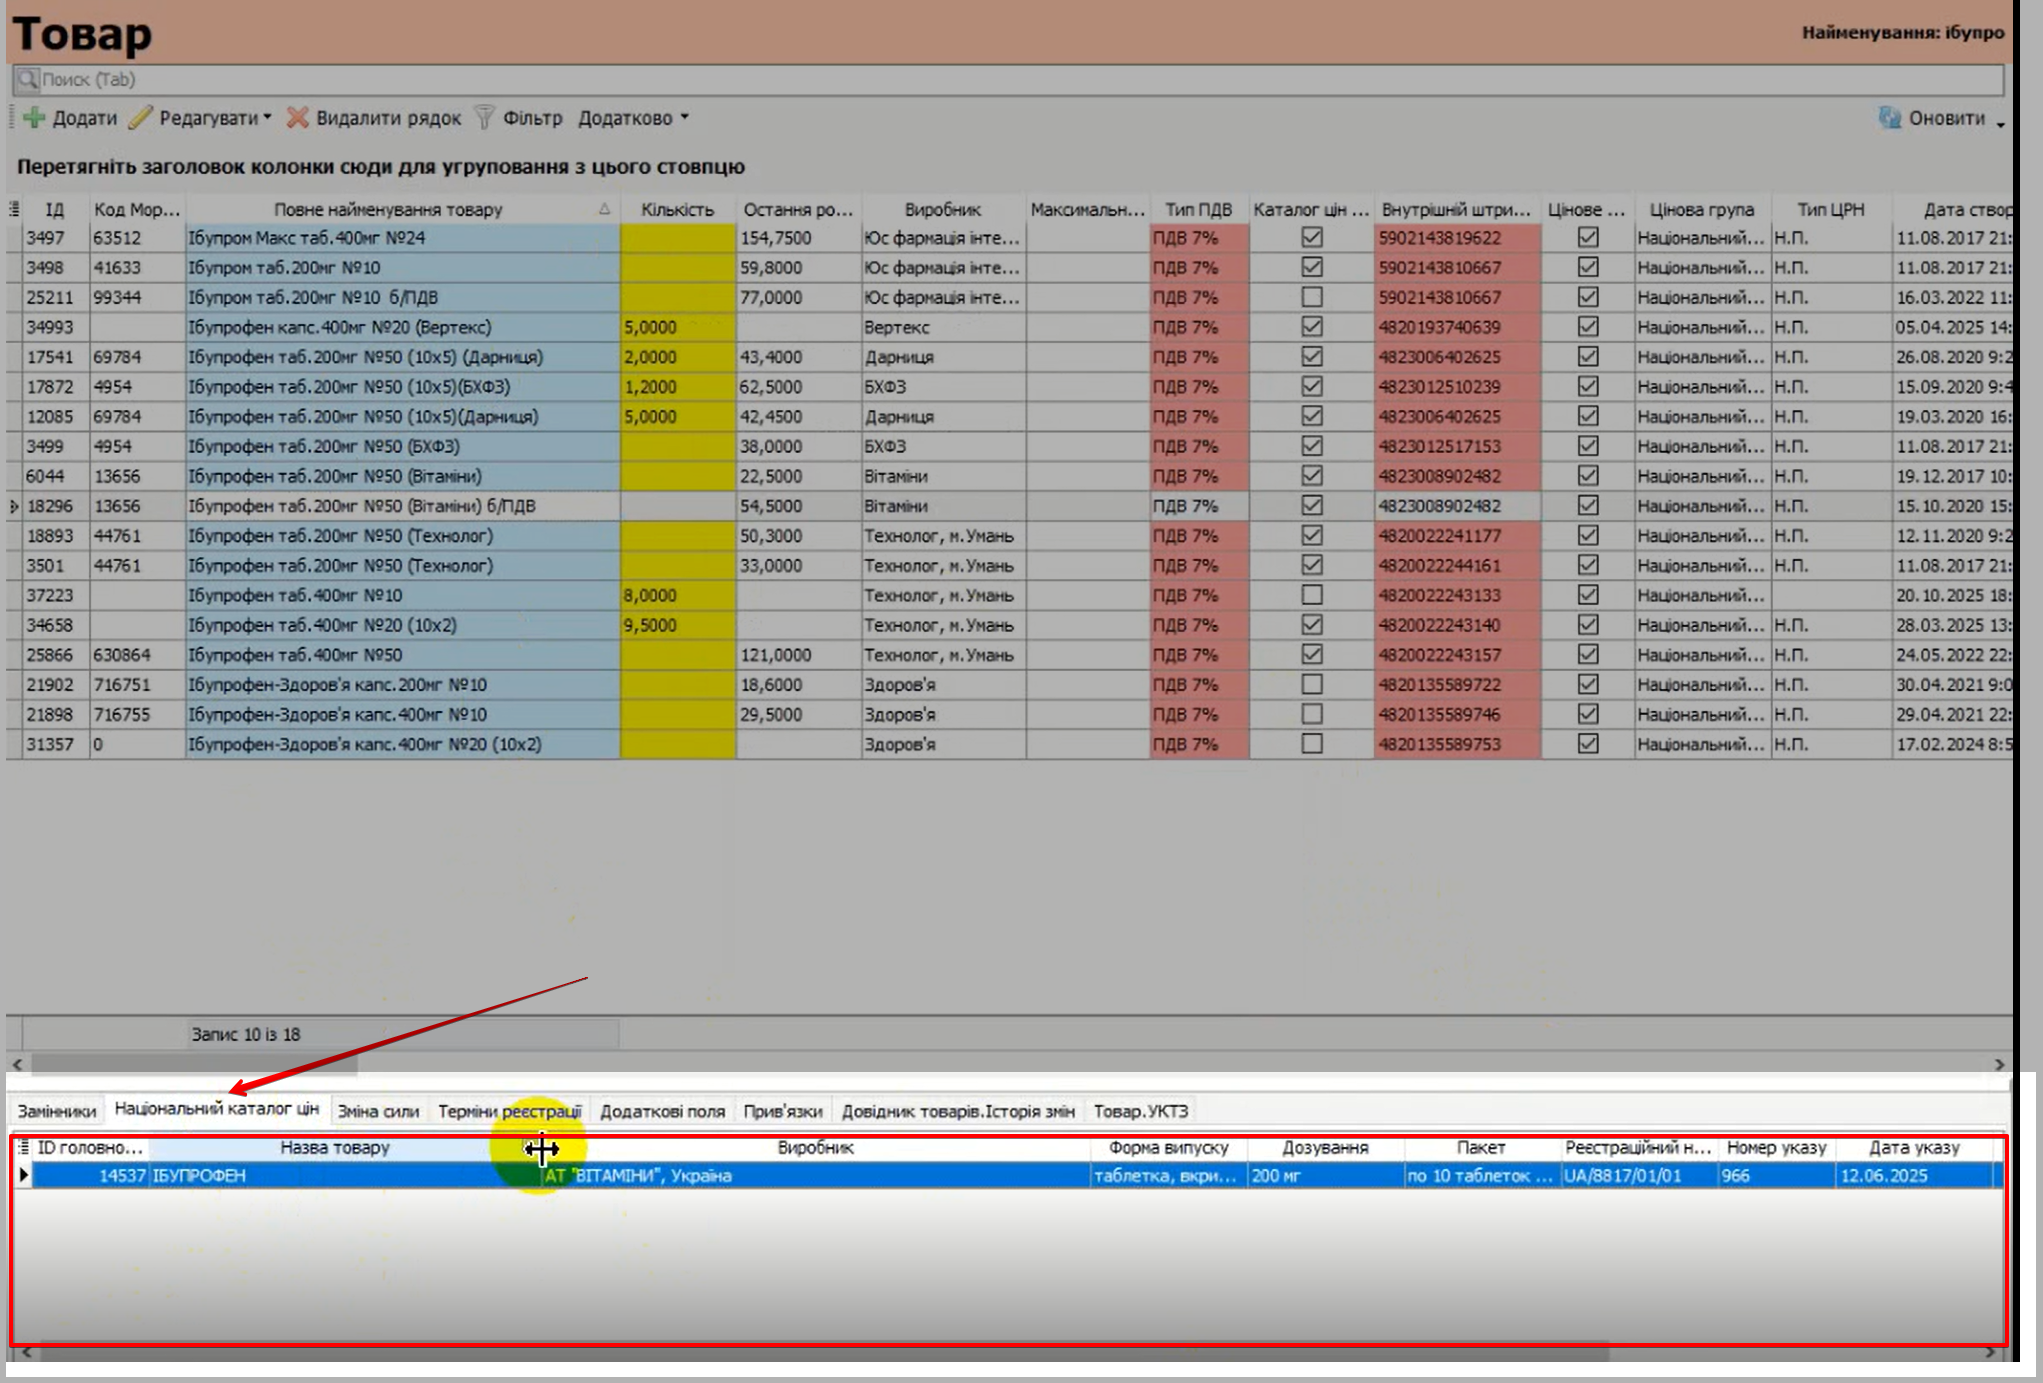The image size is (2043, 1383).
Task: Toggle Каталог цін checkbox for Ібупром 6/ПДВ row
Action: point(1312,297)
